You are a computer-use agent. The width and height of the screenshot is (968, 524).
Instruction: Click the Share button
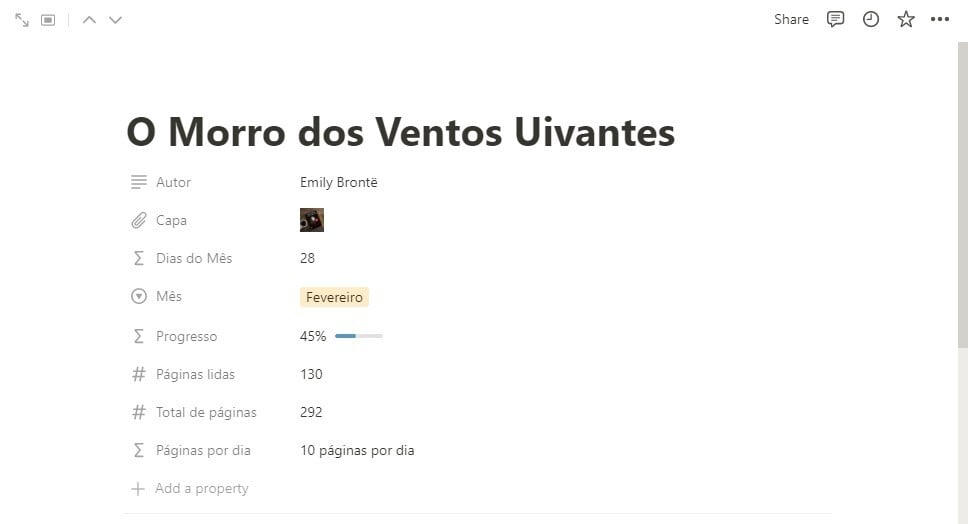[x=791, y=19]
